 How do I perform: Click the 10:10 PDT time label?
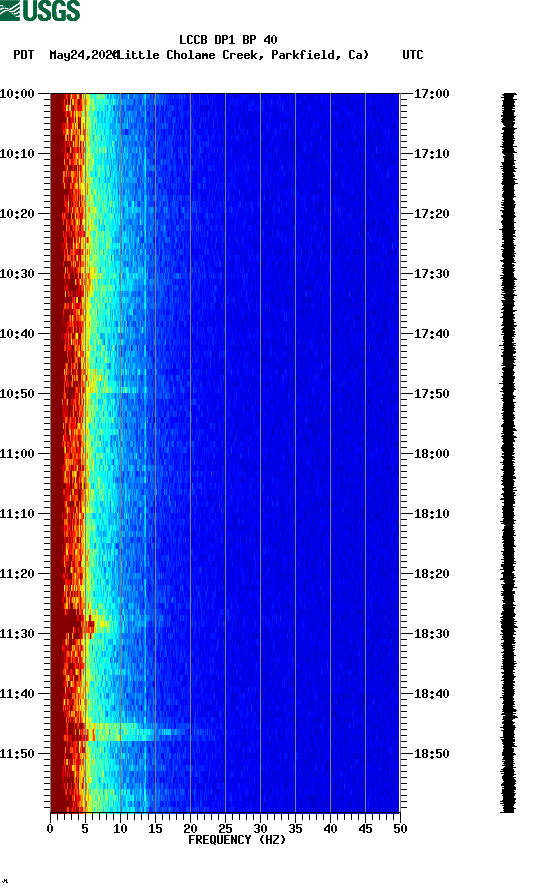17,154
